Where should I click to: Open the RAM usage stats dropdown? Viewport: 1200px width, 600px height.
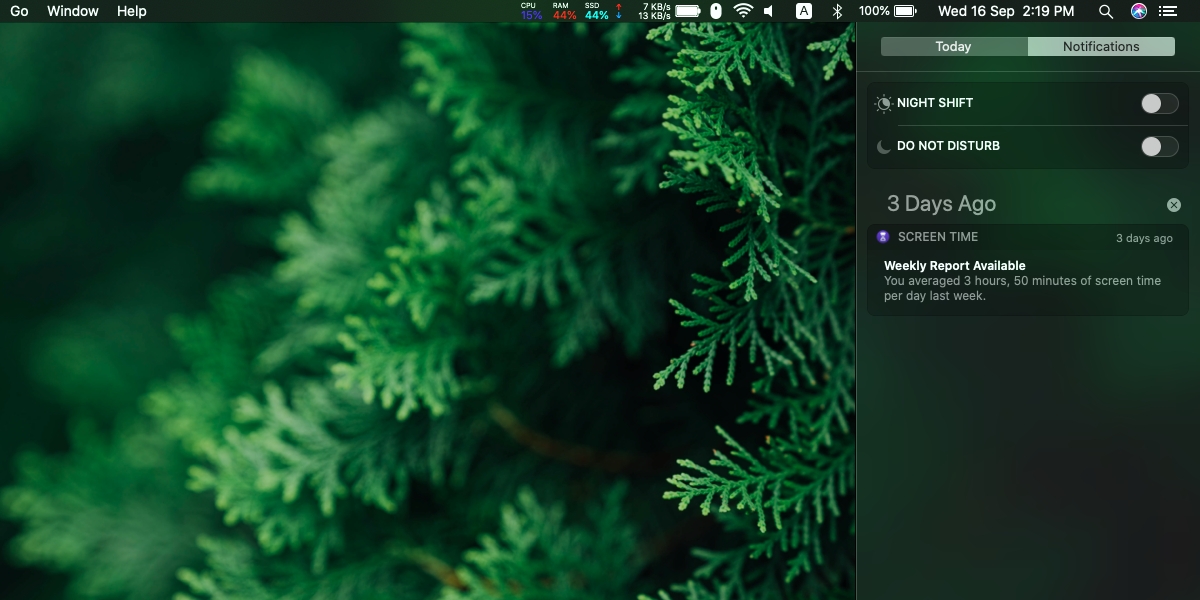click(564, 11)
